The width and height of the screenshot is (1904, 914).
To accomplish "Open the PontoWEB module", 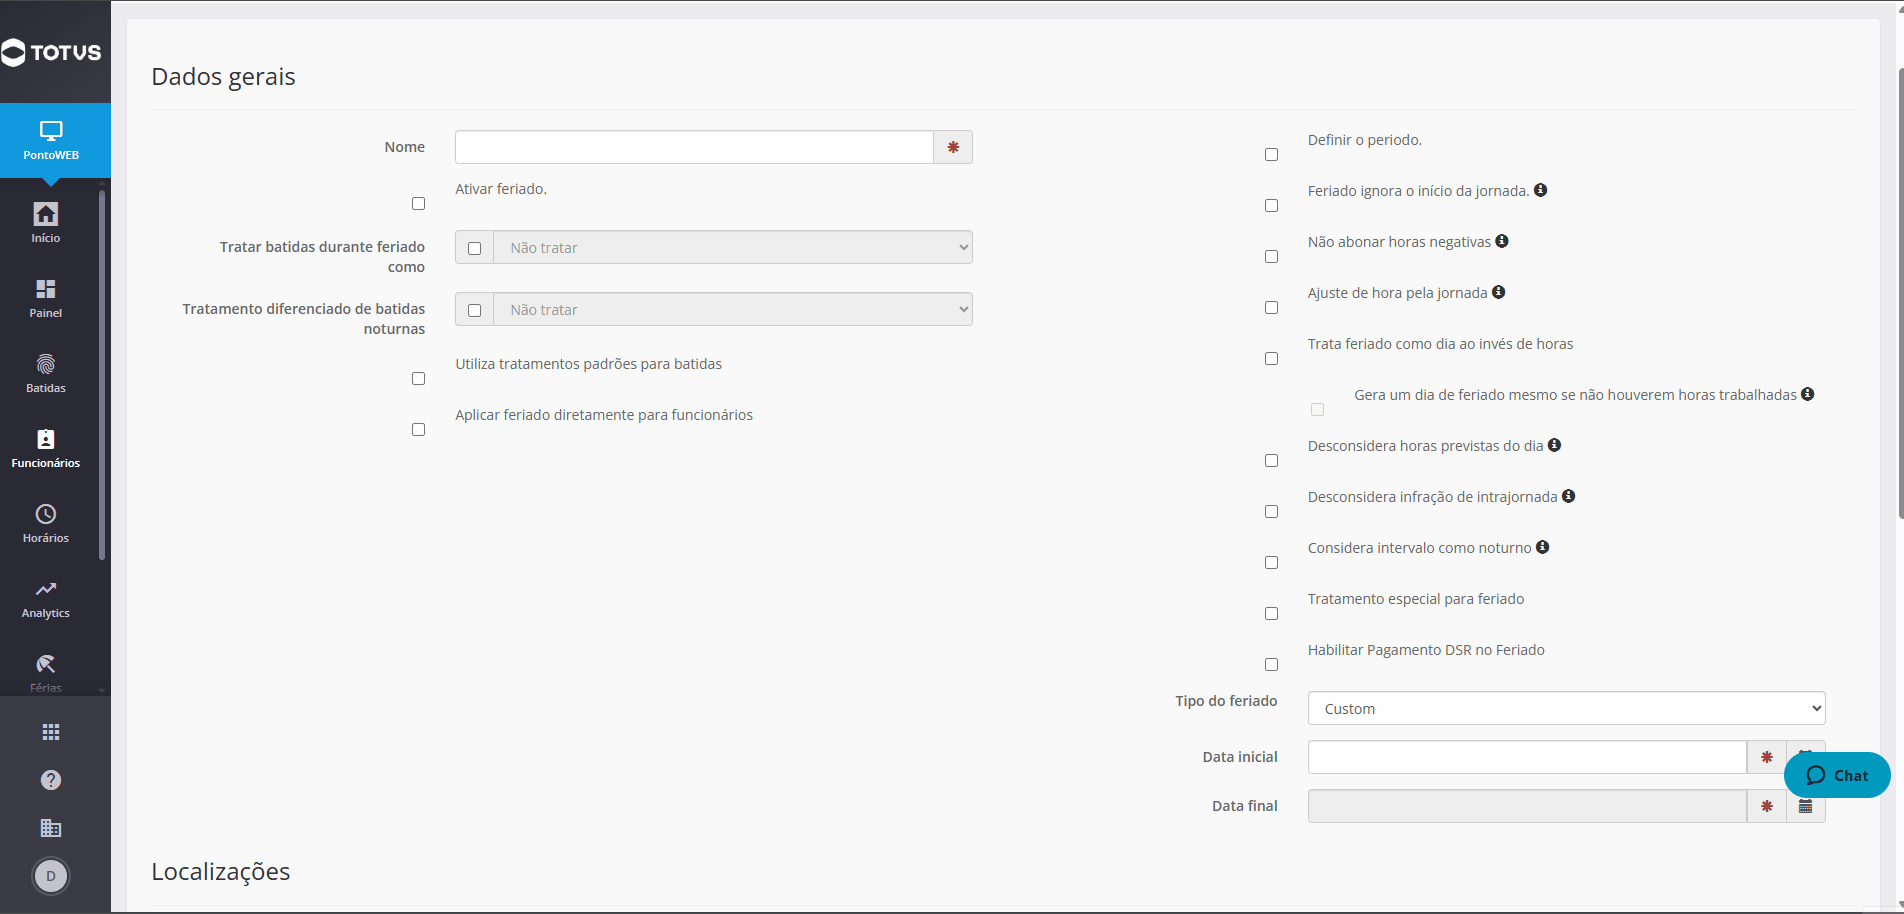I will pyautogui.click(x=51, y=141).
